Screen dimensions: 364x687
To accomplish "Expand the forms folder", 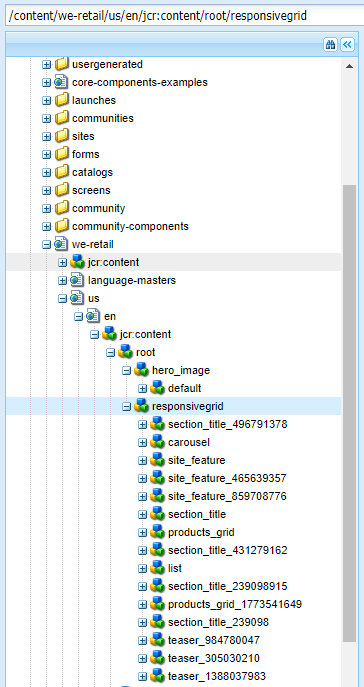I will tap(46, 154).
